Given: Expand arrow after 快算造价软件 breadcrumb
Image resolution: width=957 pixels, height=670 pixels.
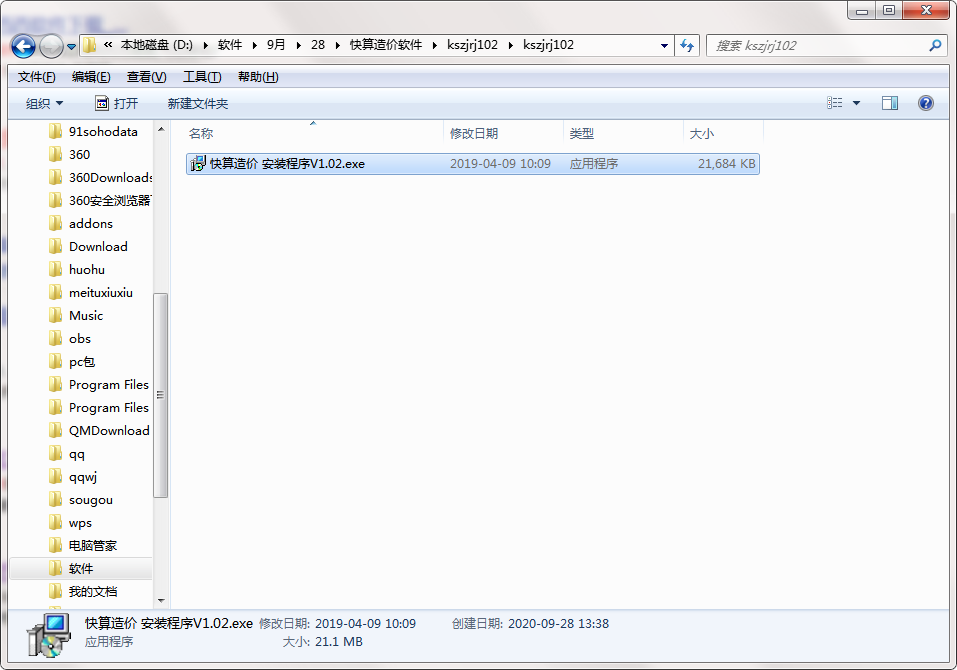Looking at the screenshot, I should [x=435, y=45].
